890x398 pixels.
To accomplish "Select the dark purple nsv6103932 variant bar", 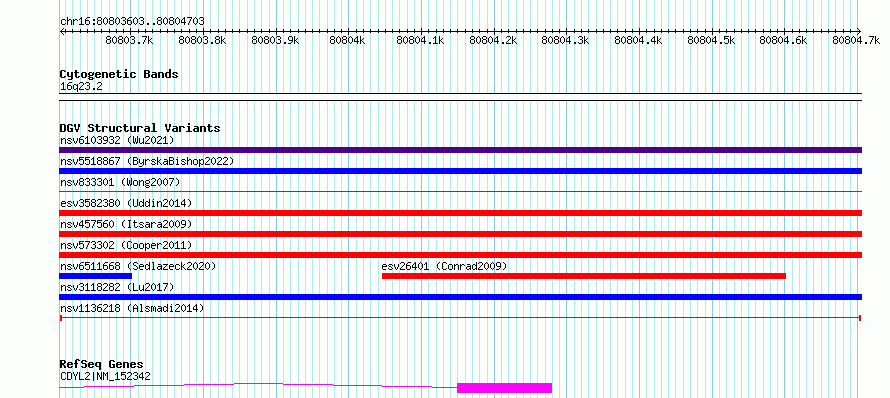I will tap(460, 150).
